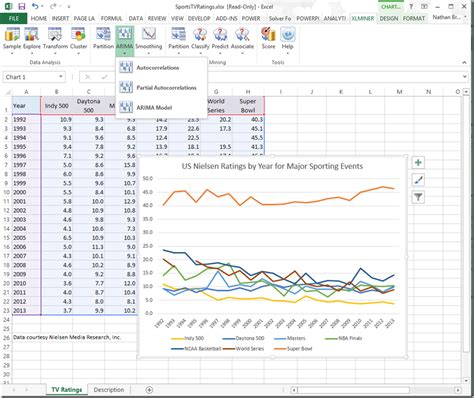The height and width of the screenshot is (398, 474).
Task: Switch to the FORMAT chart tab
Action: [x=414, y=18]
